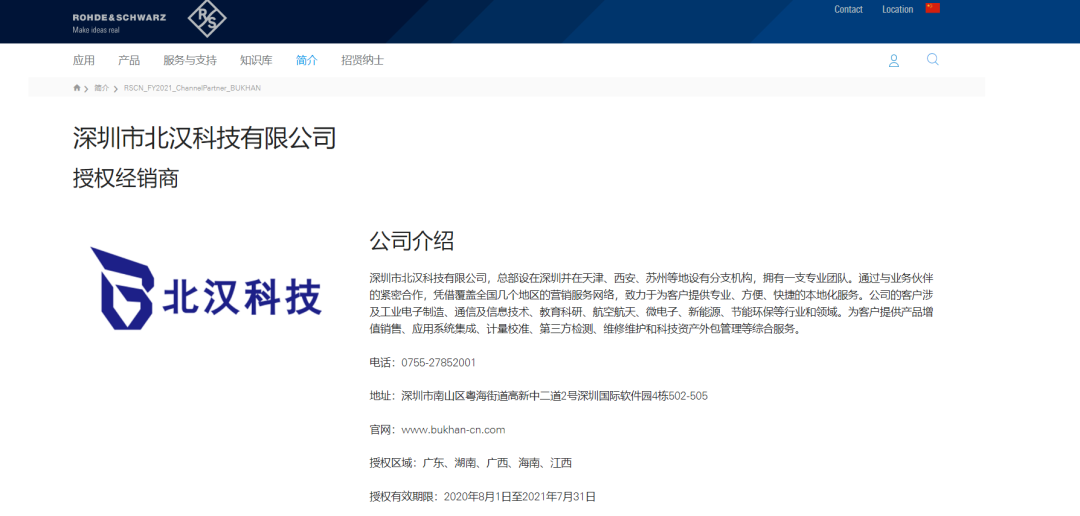Open the 服务与支持 menu
This screenshot has width=1080, height=516.
190,61
